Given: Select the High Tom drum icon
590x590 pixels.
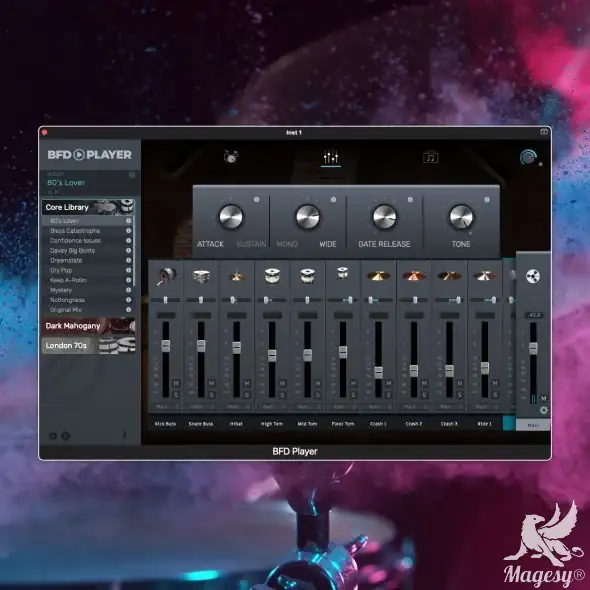Looking at the screenshot, I should [x=272, y=275].
